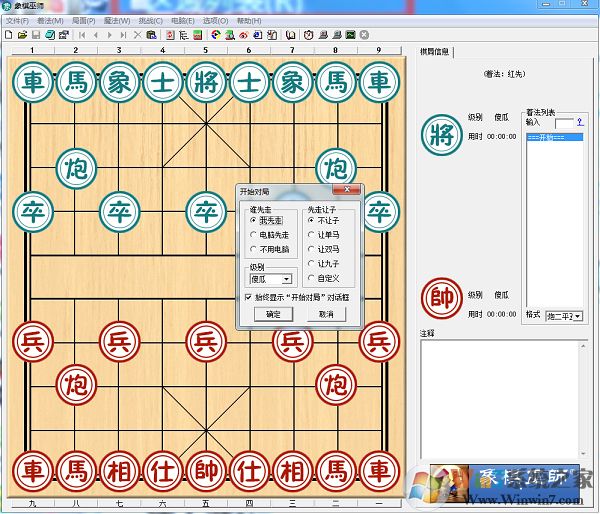Image resolution: width=600 pixels, height=514 pixels.
Task: Click the blue ? link beside 输入
Action: pos(580,122)
